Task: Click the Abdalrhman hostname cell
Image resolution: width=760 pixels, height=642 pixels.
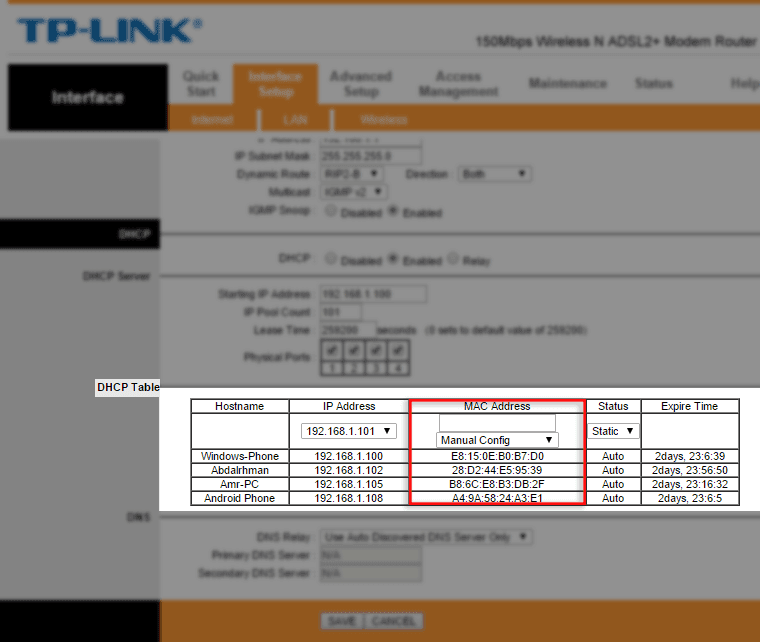Action: pos(240,470)
